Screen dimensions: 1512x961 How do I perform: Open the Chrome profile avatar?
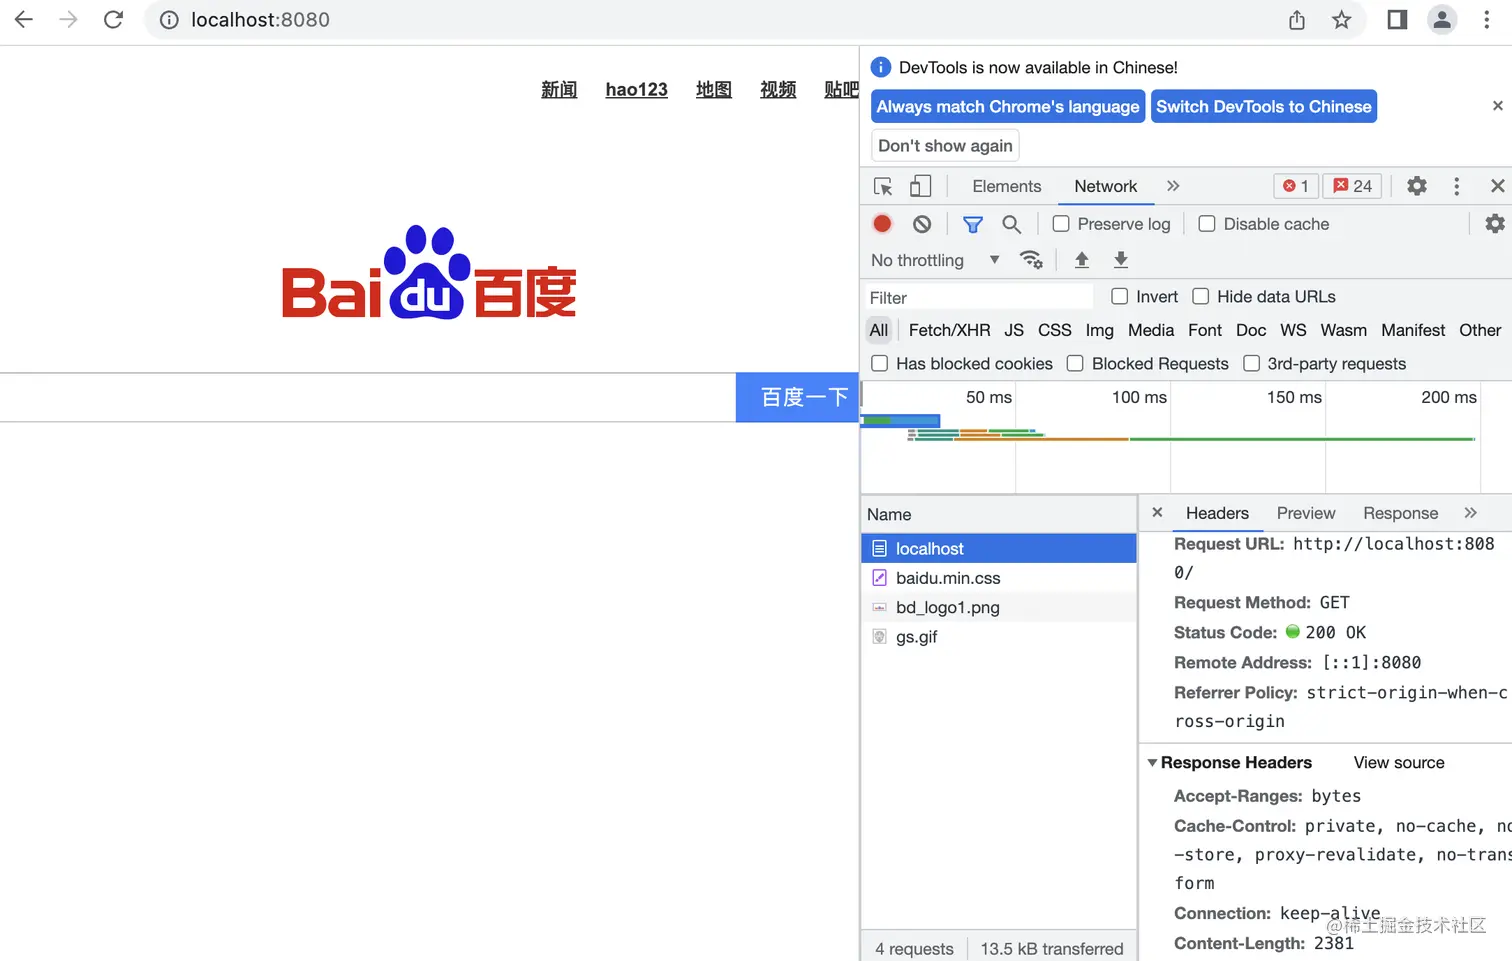(1442, 19)
